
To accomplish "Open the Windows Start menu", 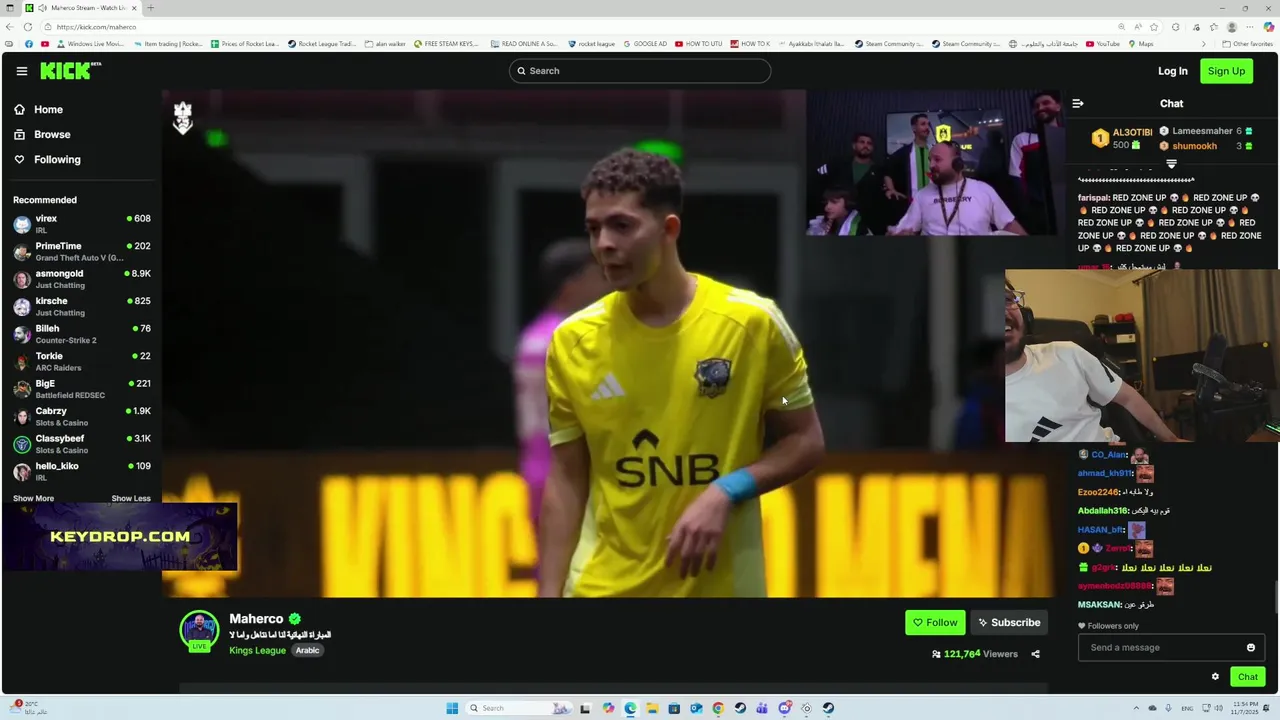I will click(x=452, y=708).
